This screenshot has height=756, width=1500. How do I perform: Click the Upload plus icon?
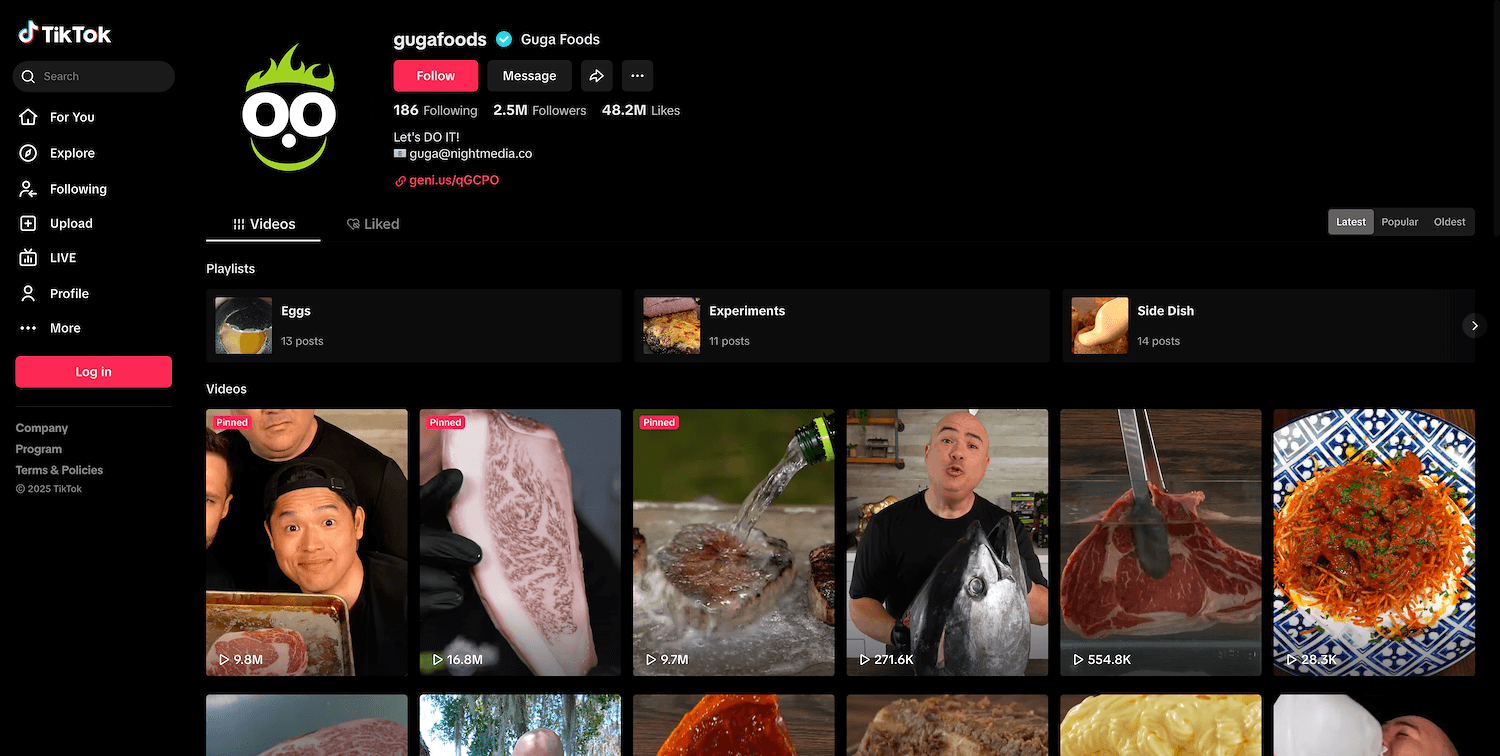(28, 224)
